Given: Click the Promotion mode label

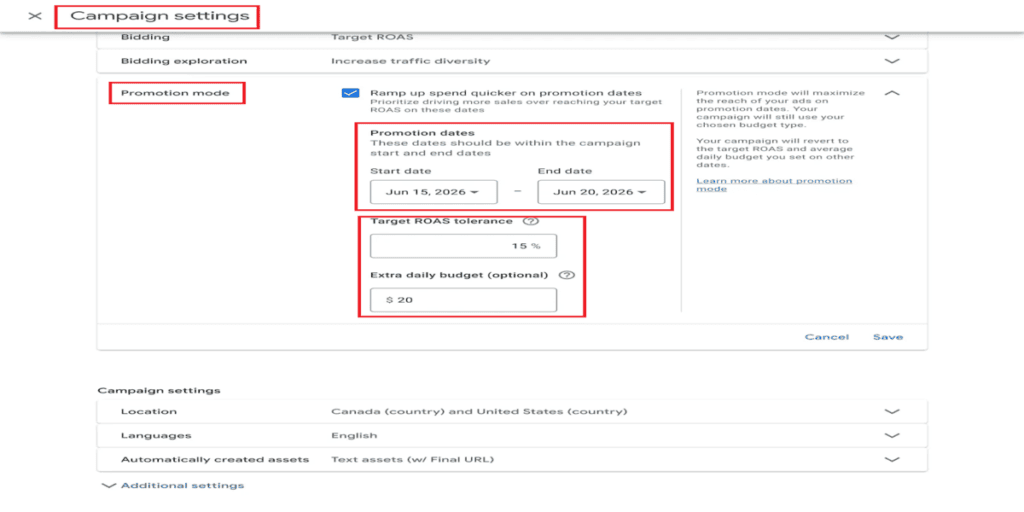Looking at the screenshot, I should point(175,93).
